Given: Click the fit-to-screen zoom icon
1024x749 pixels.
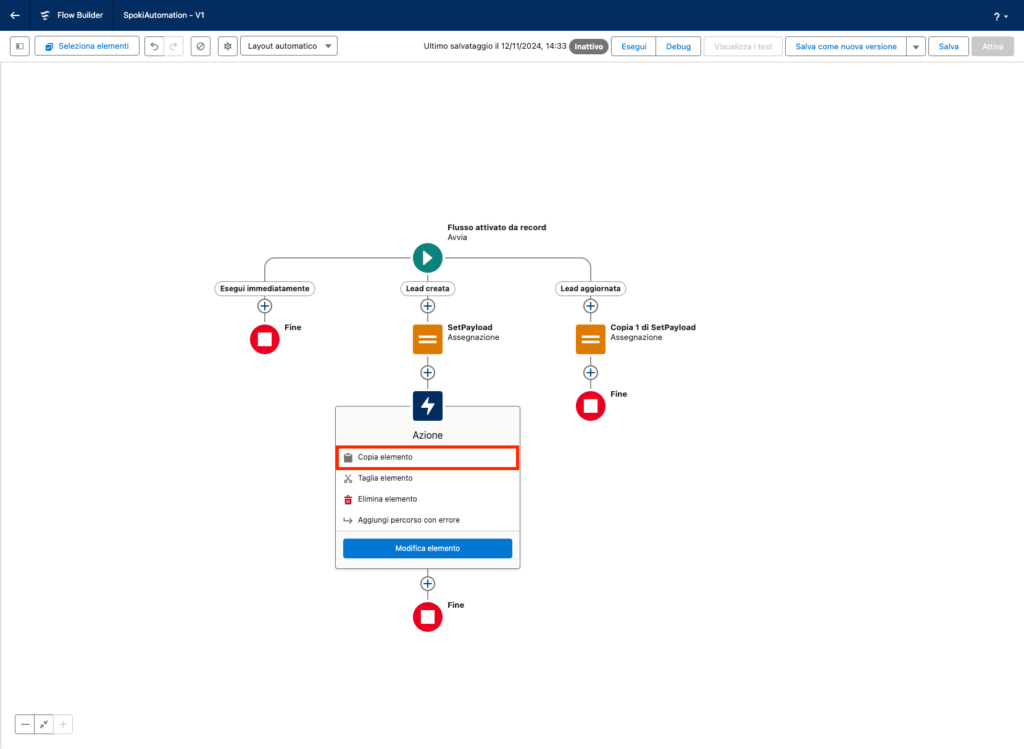Looking at the screenshot, I should [x=44, y=724].
